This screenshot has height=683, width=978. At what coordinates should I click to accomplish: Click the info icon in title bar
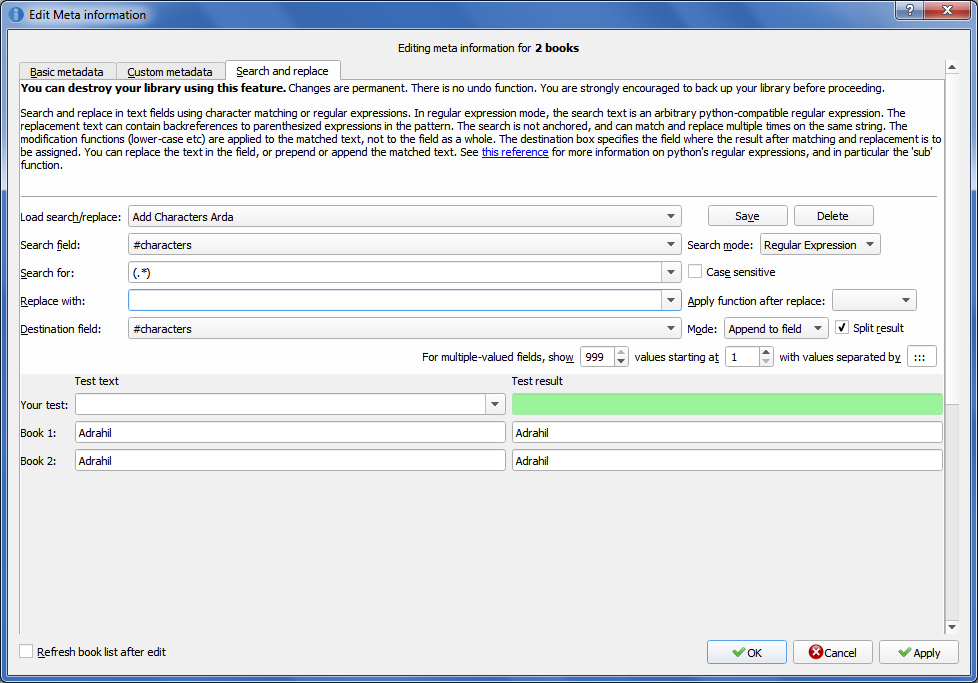[x=16, y=14]
